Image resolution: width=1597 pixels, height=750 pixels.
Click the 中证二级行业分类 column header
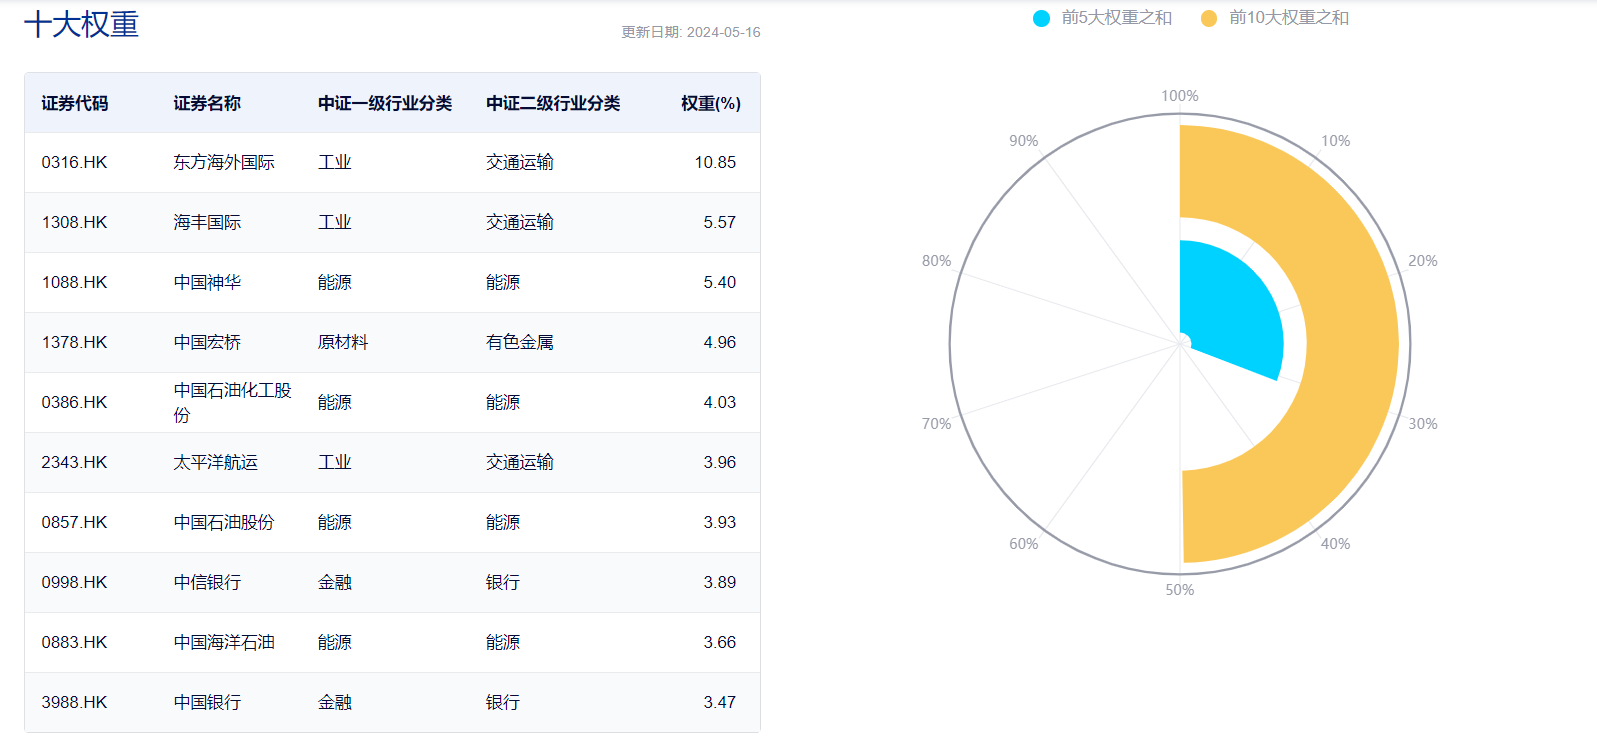pos(553,103)
